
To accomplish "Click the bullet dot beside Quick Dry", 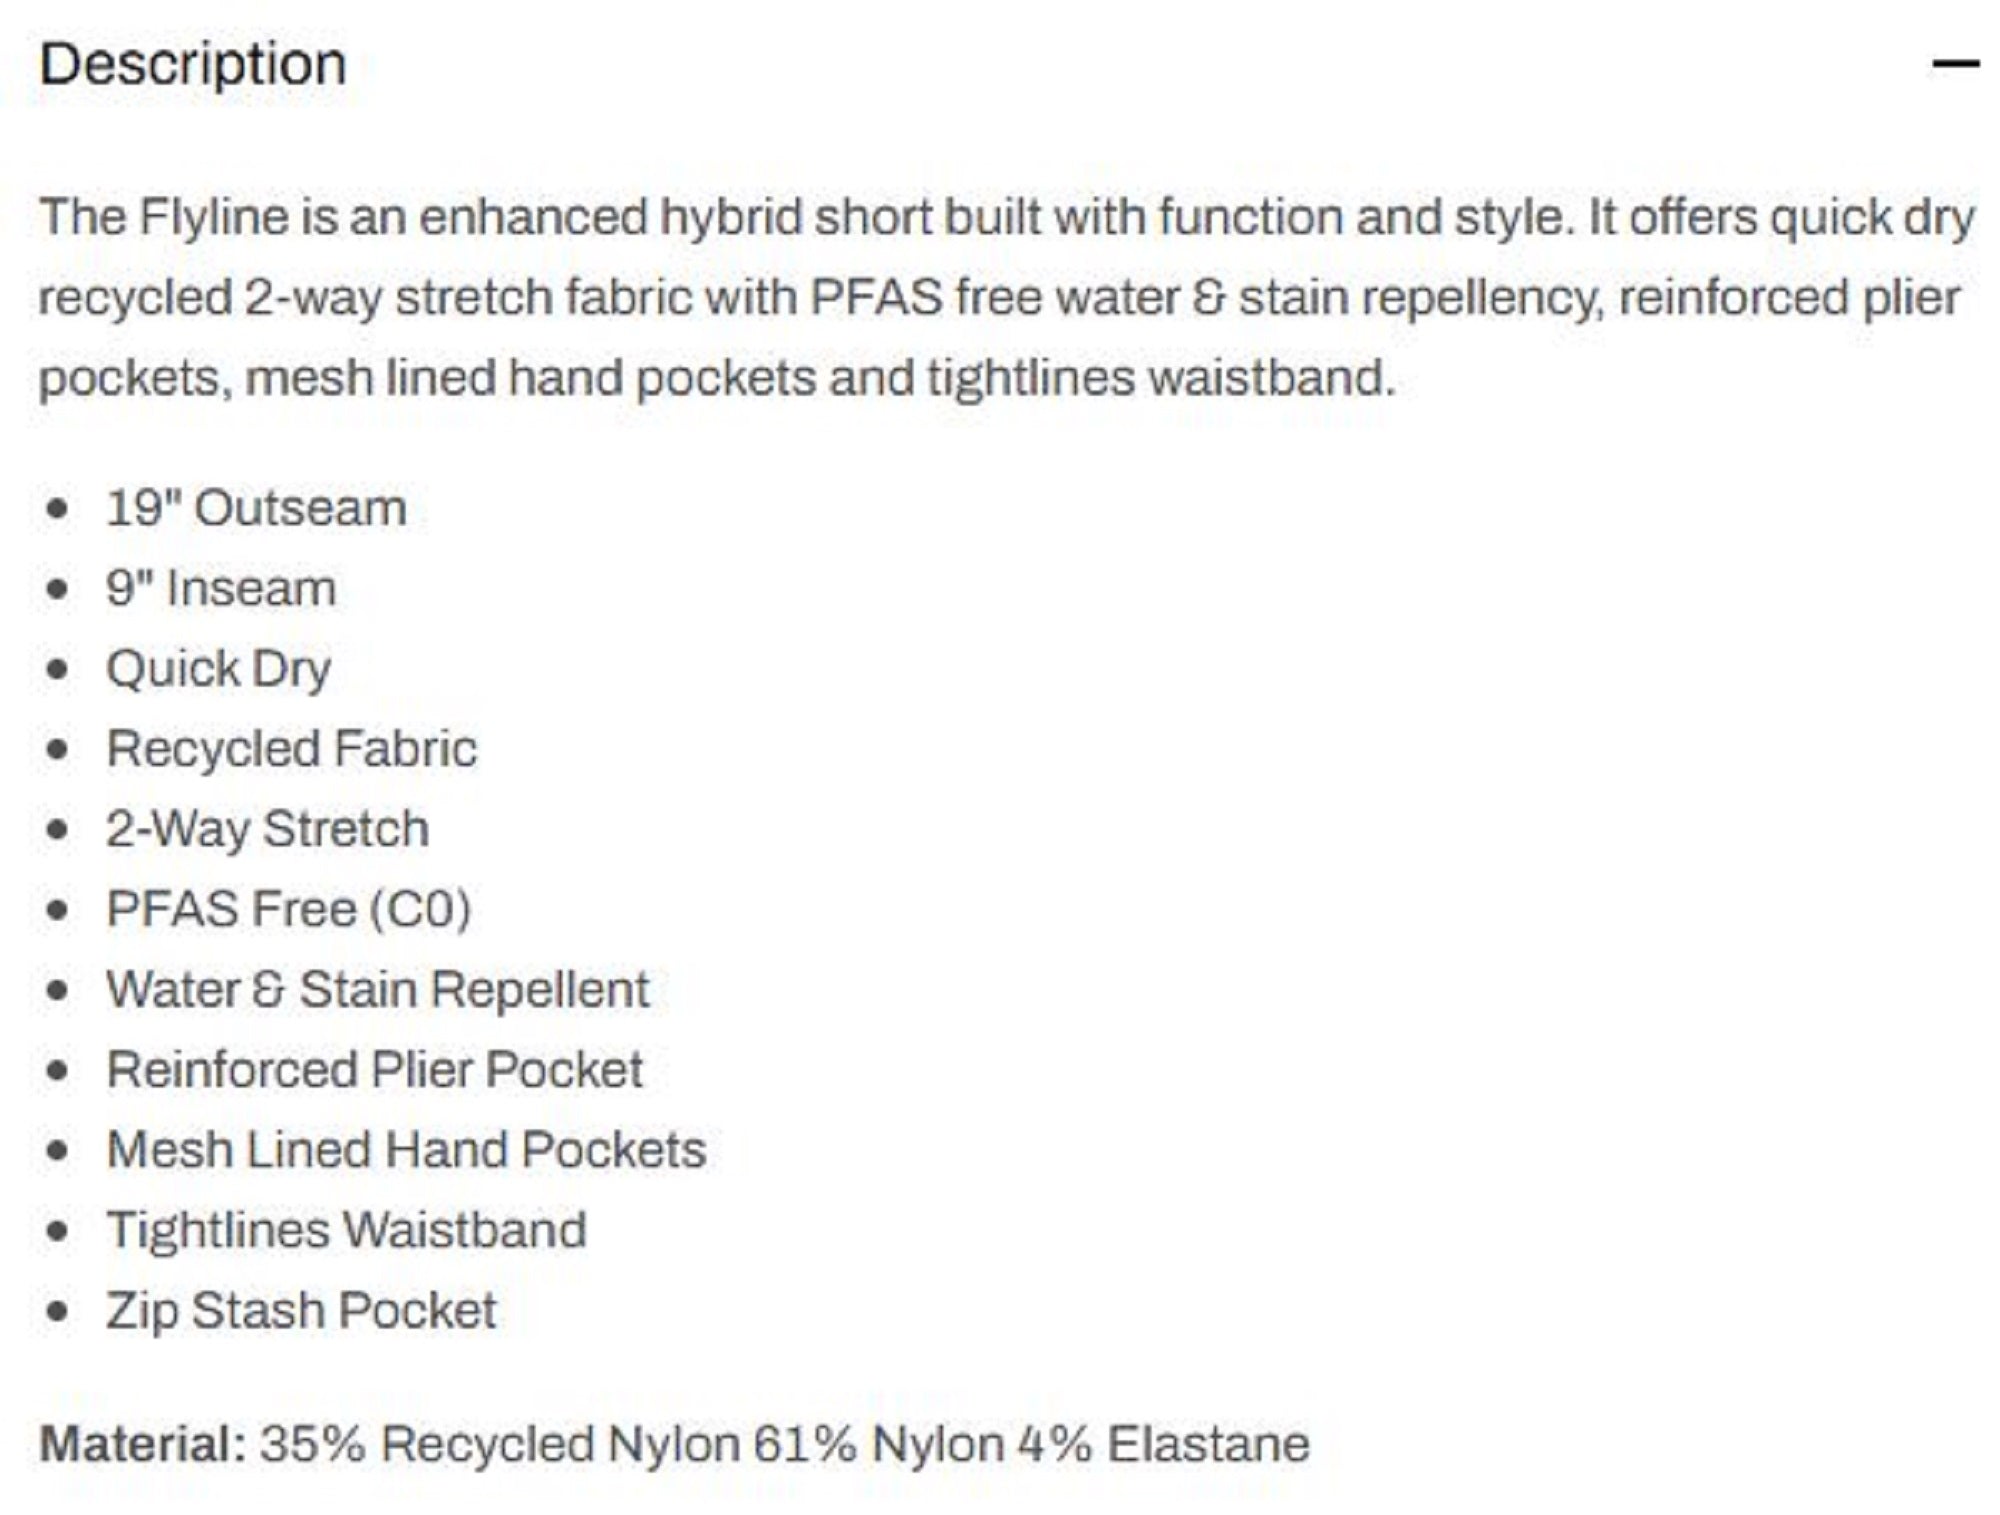I will [x=58, y=669].
